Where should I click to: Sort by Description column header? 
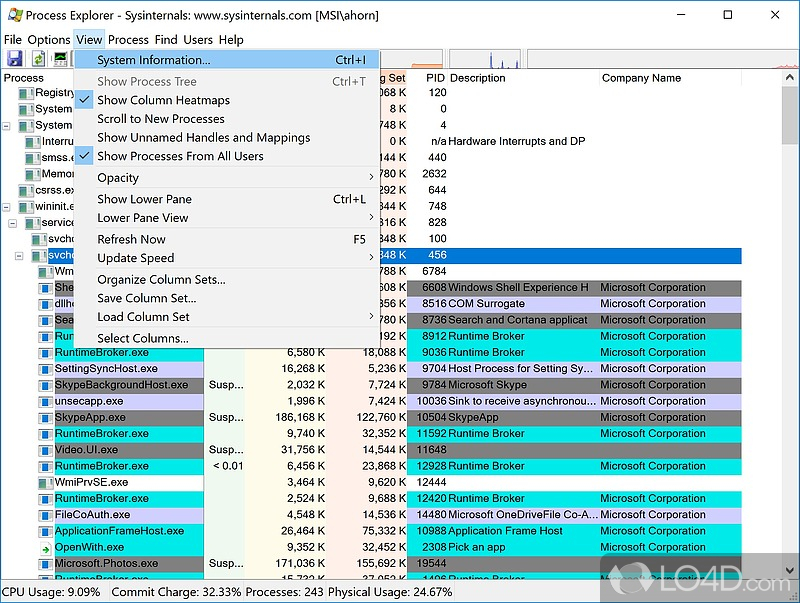click(523, 78)
